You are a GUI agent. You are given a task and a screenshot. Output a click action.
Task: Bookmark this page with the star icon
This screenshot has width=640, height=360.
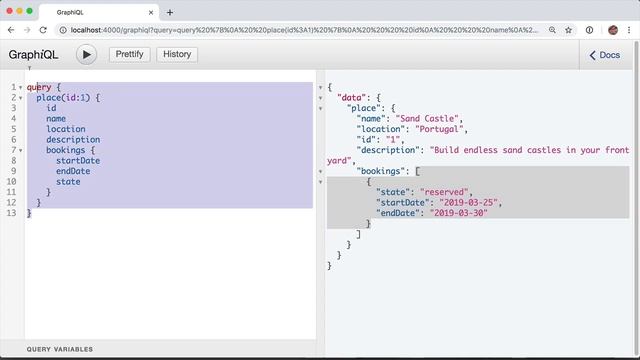568,30
